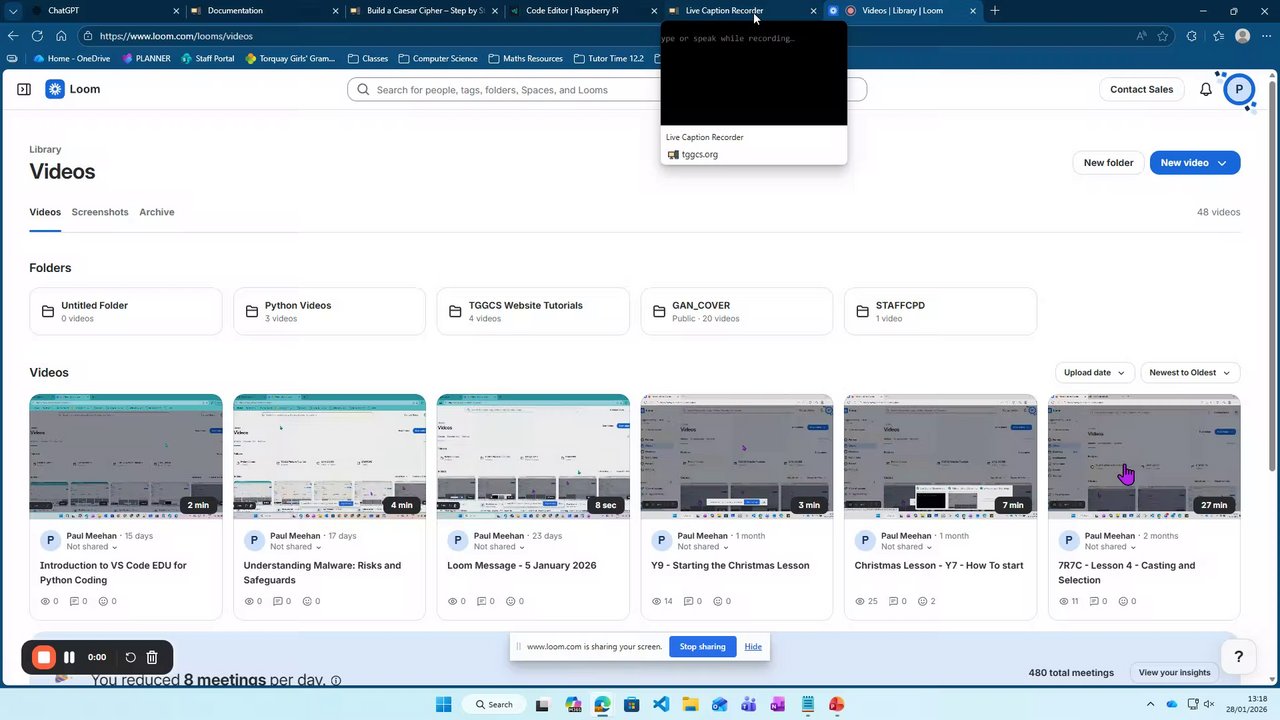The width and height of the screenshot is (1280, 720).
Task: Open File Explorer from taskbar
Action: point(690,704)
